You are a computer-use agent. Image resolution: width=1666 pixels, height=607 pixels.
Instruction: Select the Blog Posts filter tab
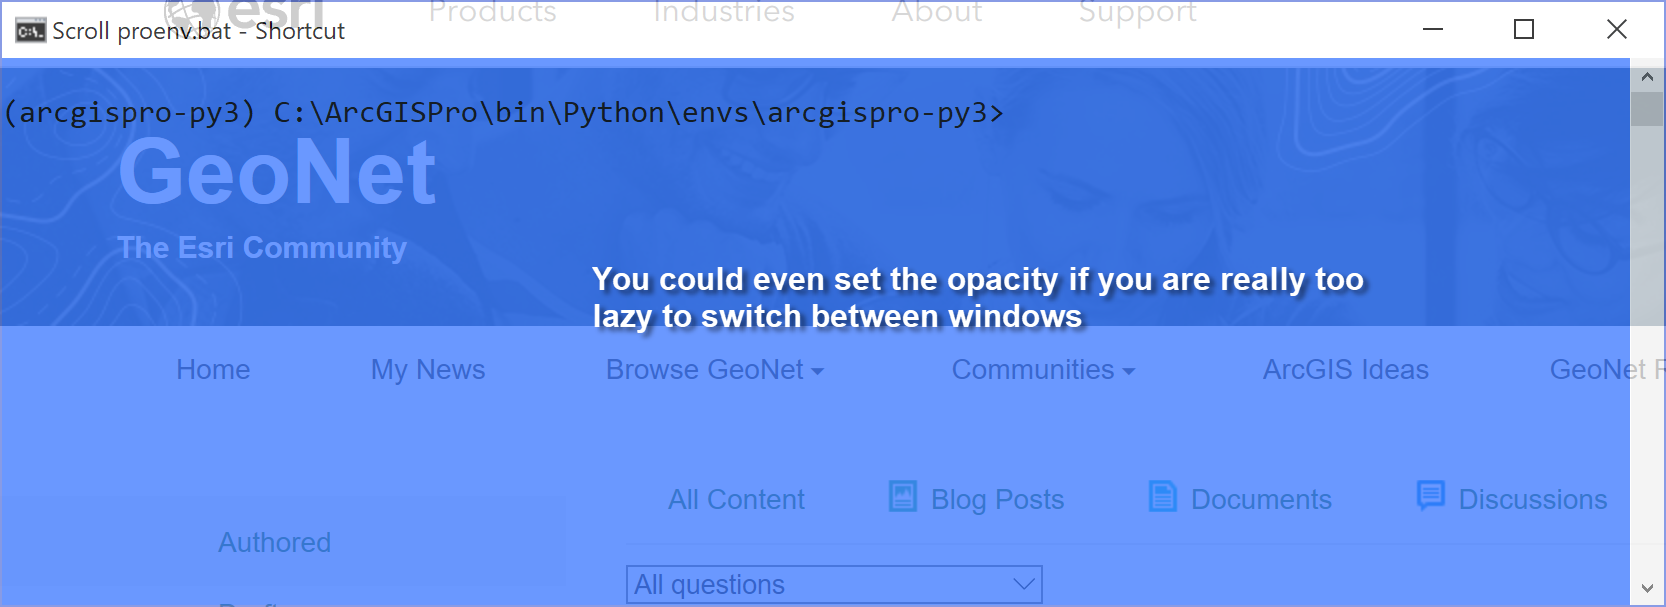tap(997, 499)
